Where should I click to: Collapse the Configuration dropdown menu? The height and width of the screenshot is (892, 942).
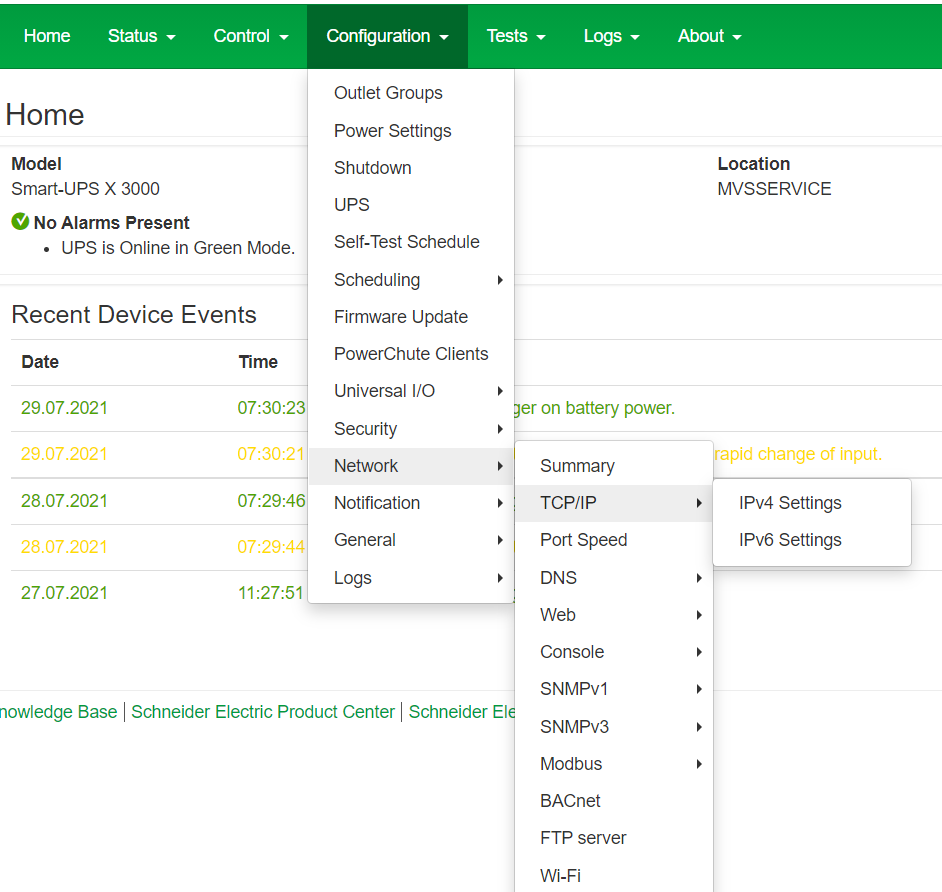(387, 36)
